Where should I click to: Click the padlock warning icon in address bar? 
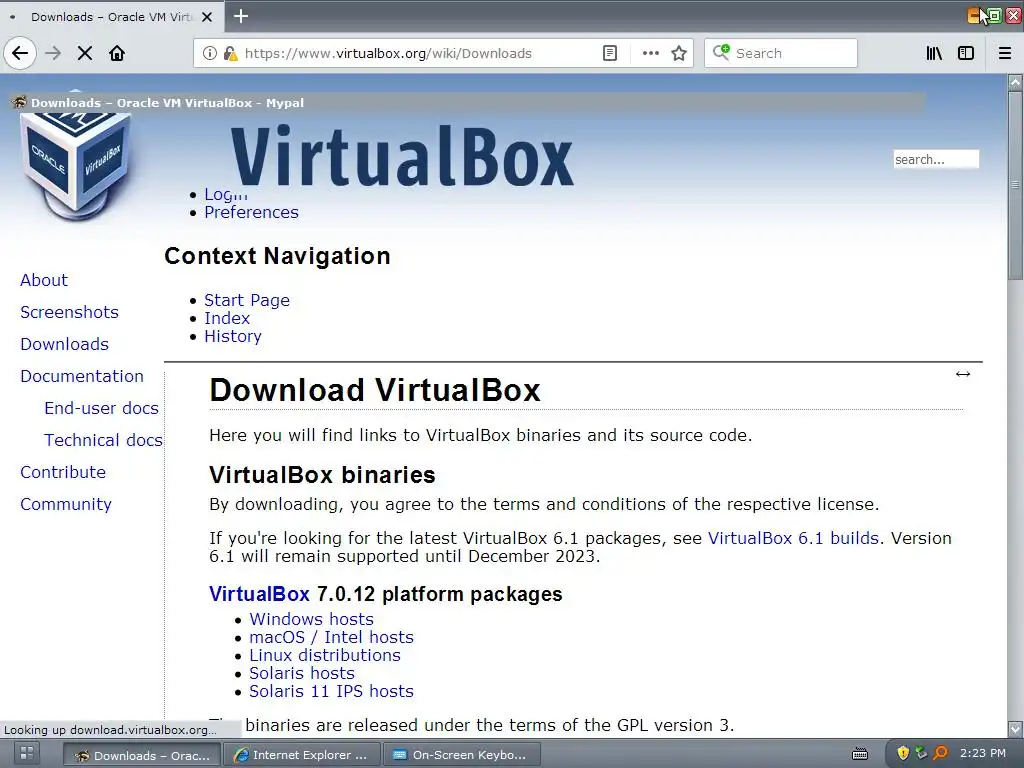230,53
